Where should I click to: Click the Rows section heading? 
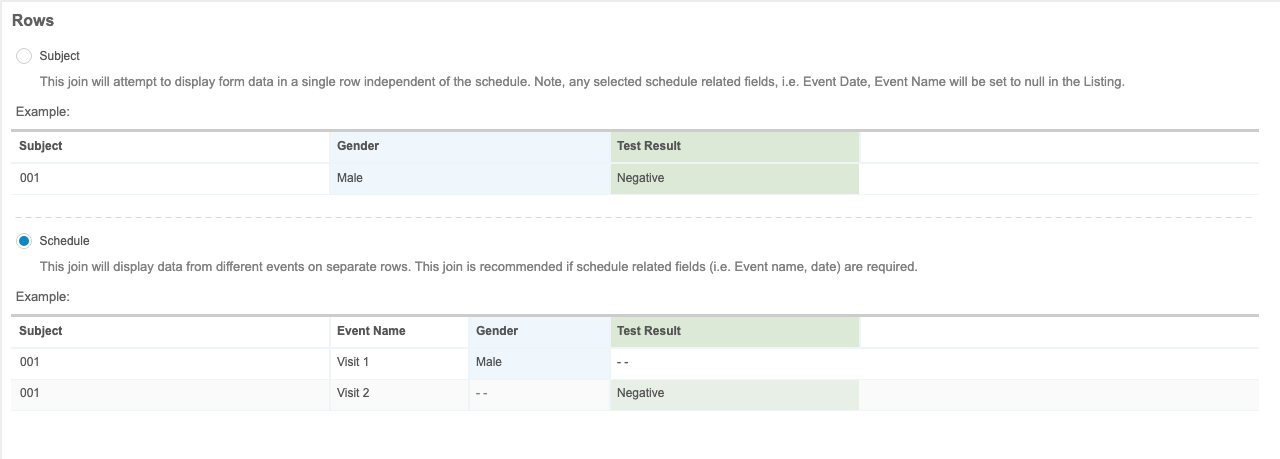click(x=33, y=20)
